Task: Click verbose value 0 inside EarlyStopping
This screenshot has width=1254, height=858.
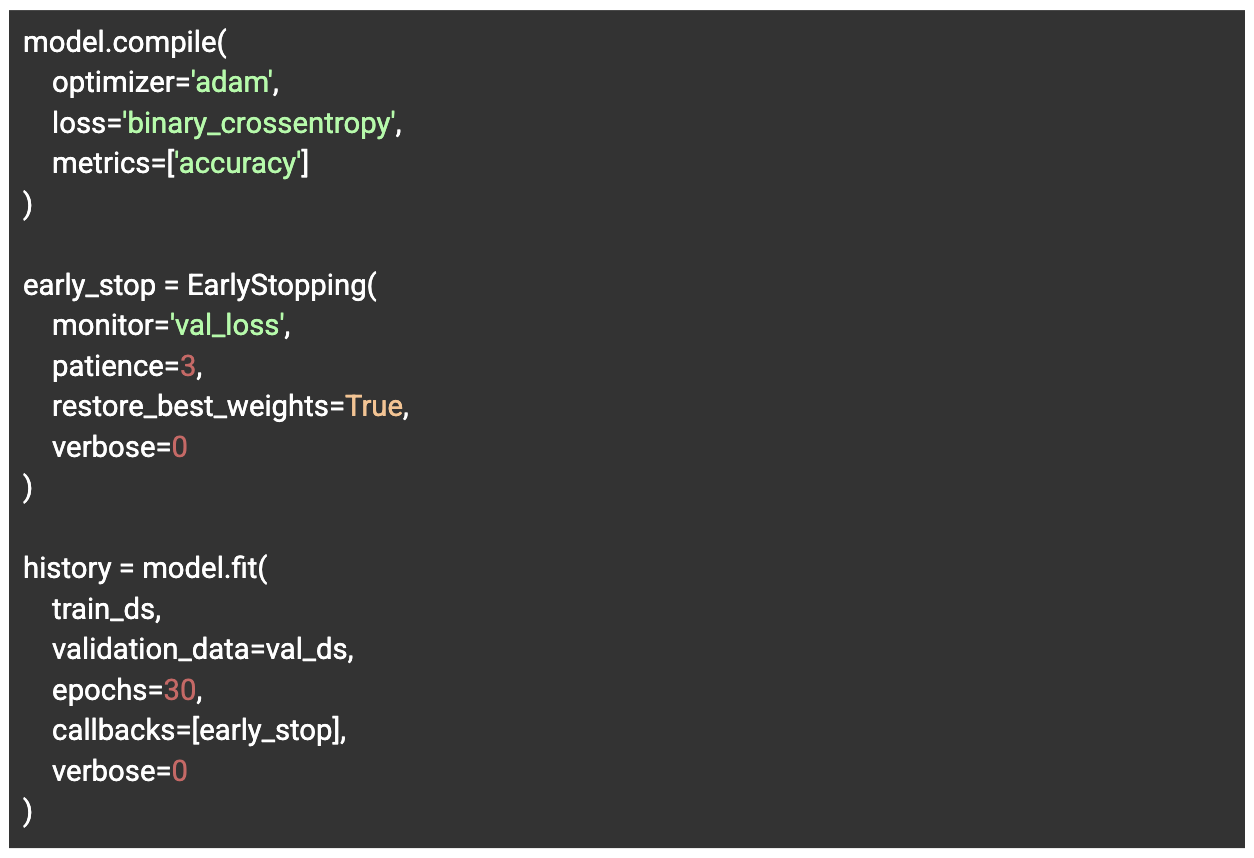Action: click(x=179, y=447)
